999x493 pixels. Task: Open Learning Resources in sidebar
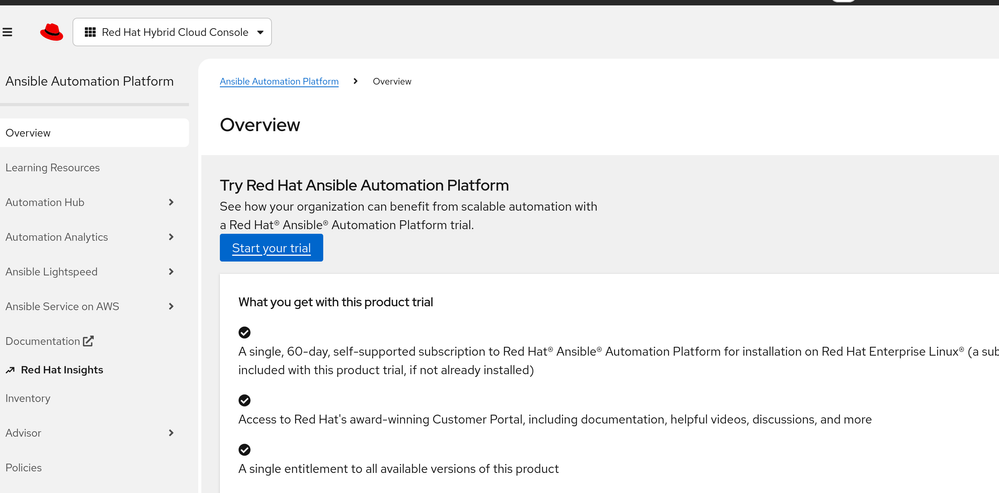click(52, 168)
